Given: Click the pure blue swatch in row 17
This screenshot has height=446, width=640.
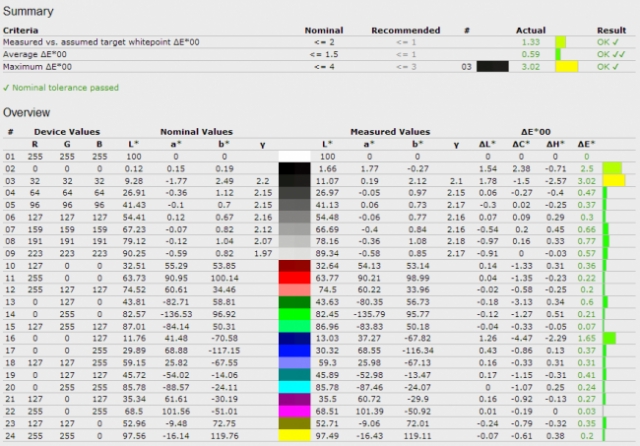Looking at the screenshot, I should click(x=294, y=350).
